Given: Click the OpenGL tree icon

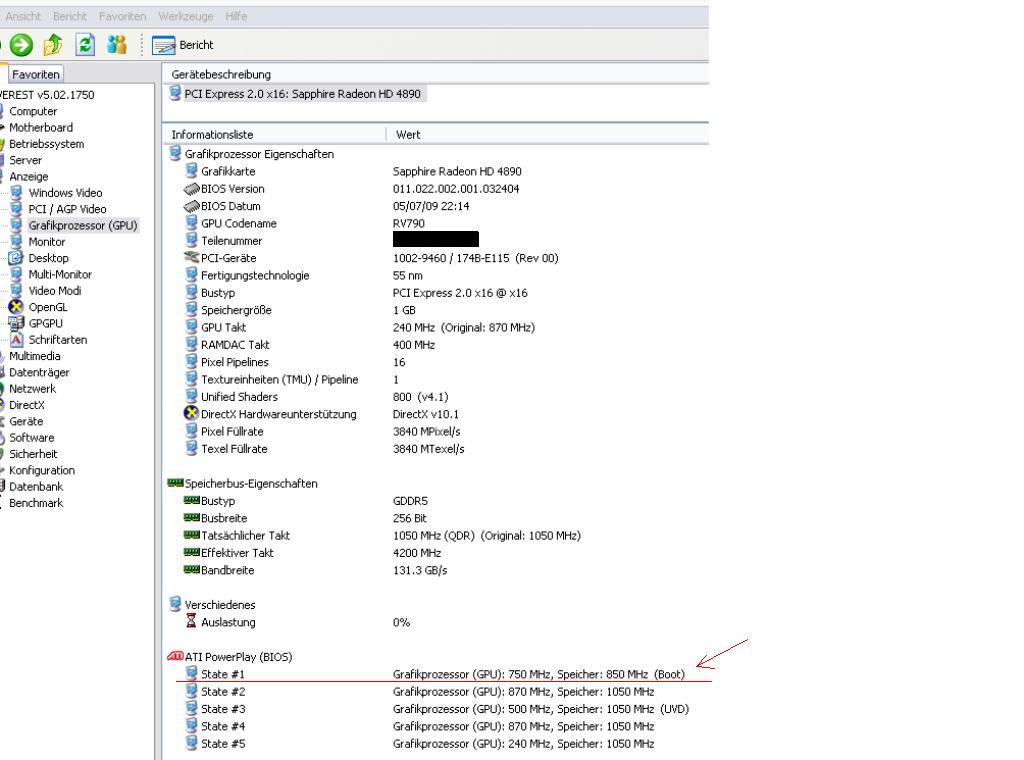Looking at the screenshot, I should [16, 307].
